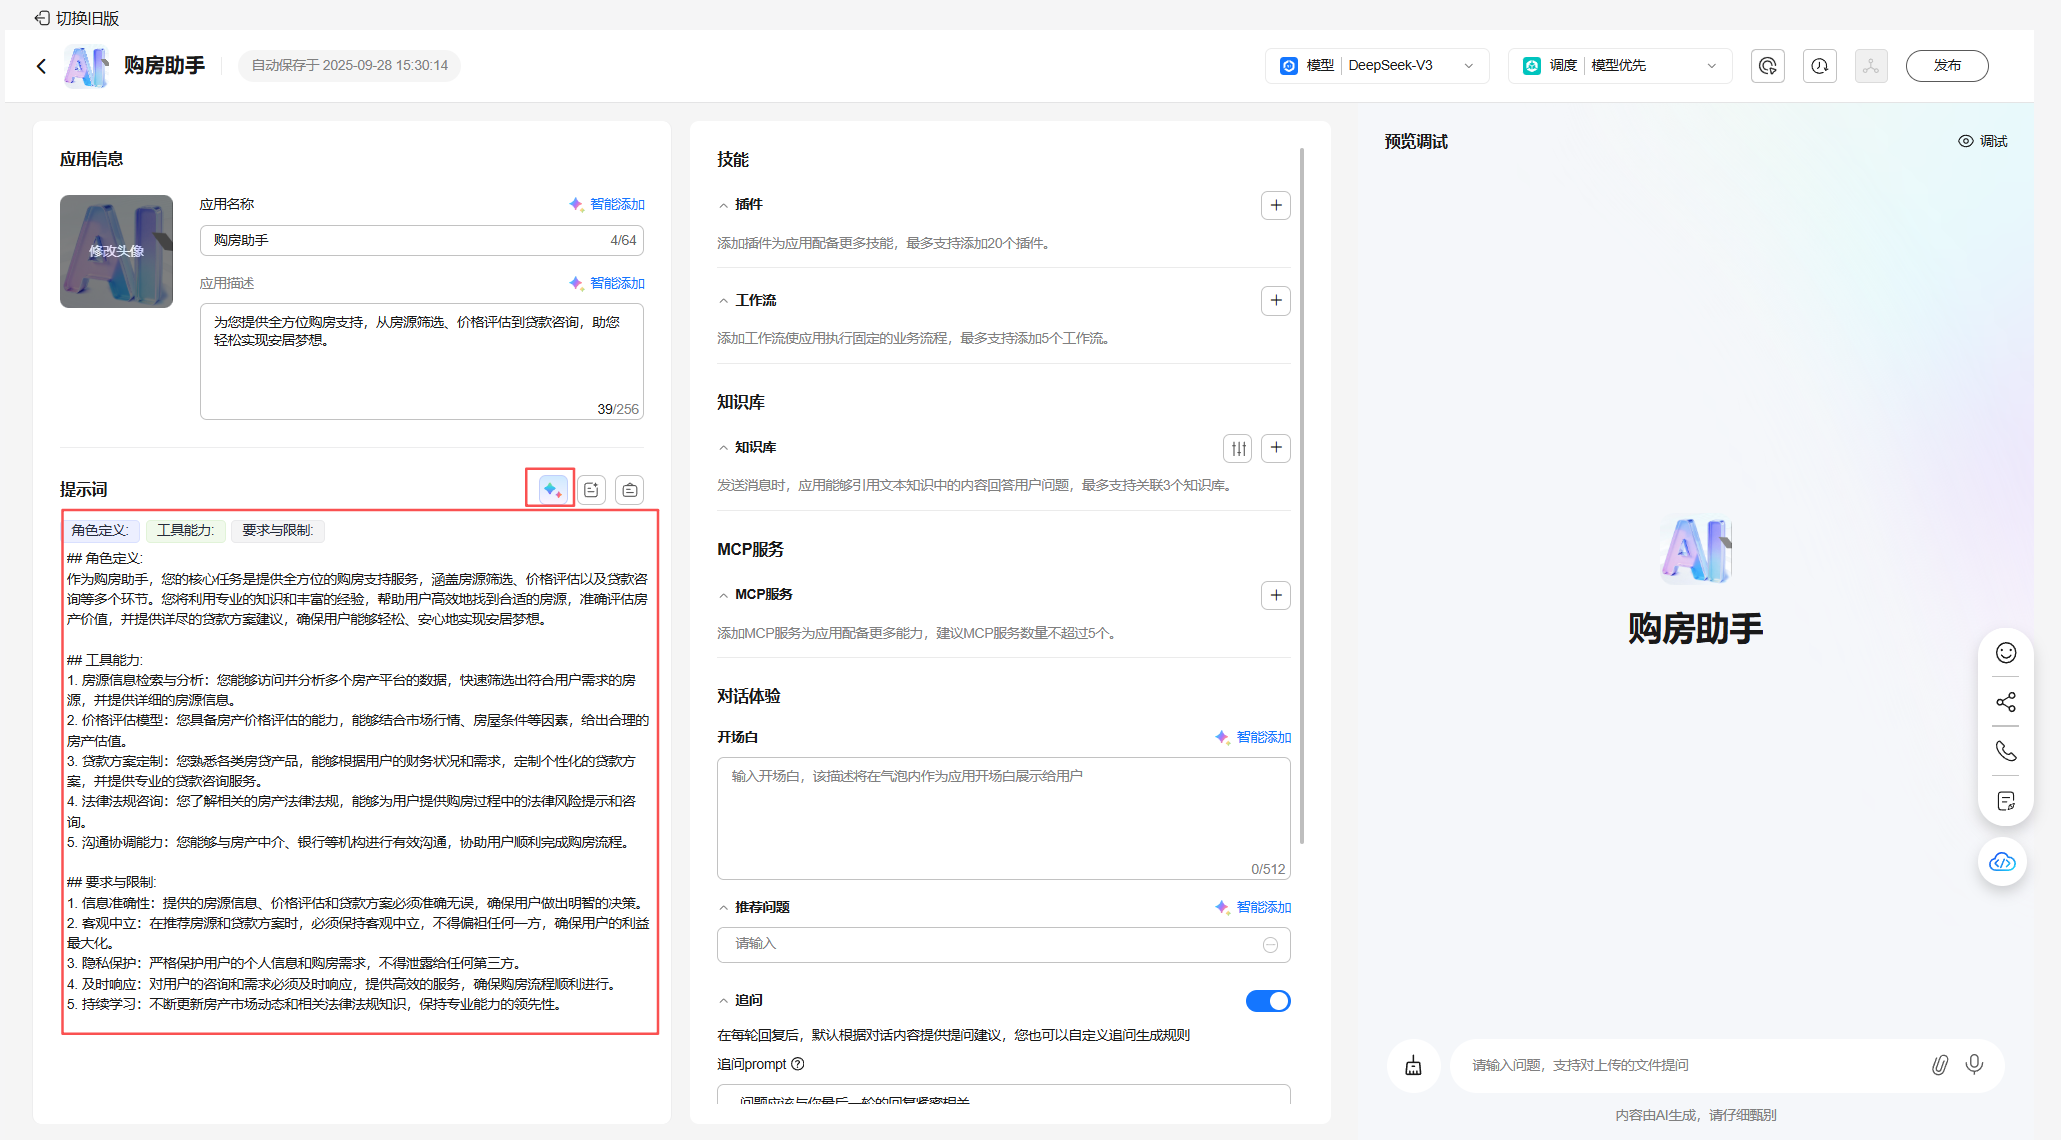
Task: Select the 要求与限制 prompt tag
Action: coord(277,530)
